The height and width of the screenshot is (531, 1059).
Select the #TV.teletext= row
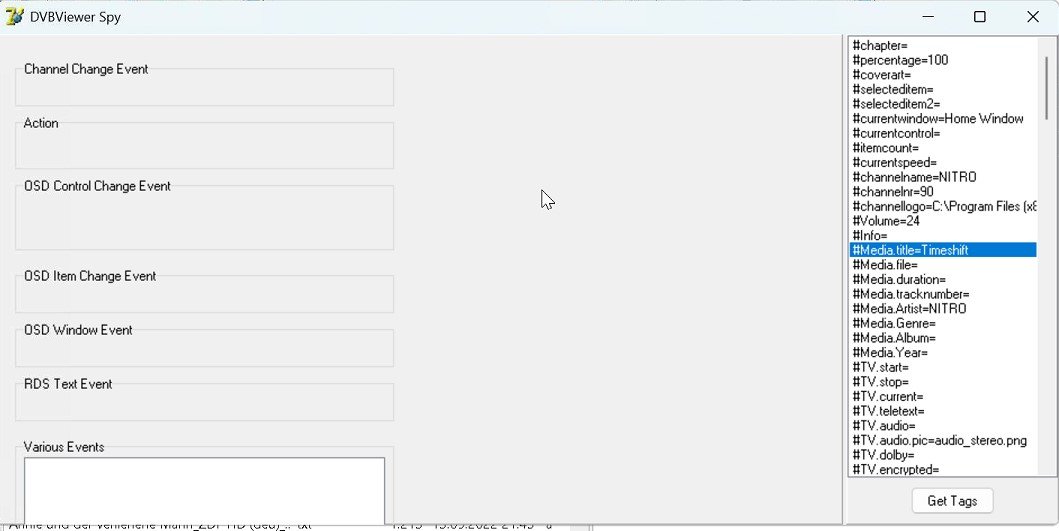(x=943, y=411)
